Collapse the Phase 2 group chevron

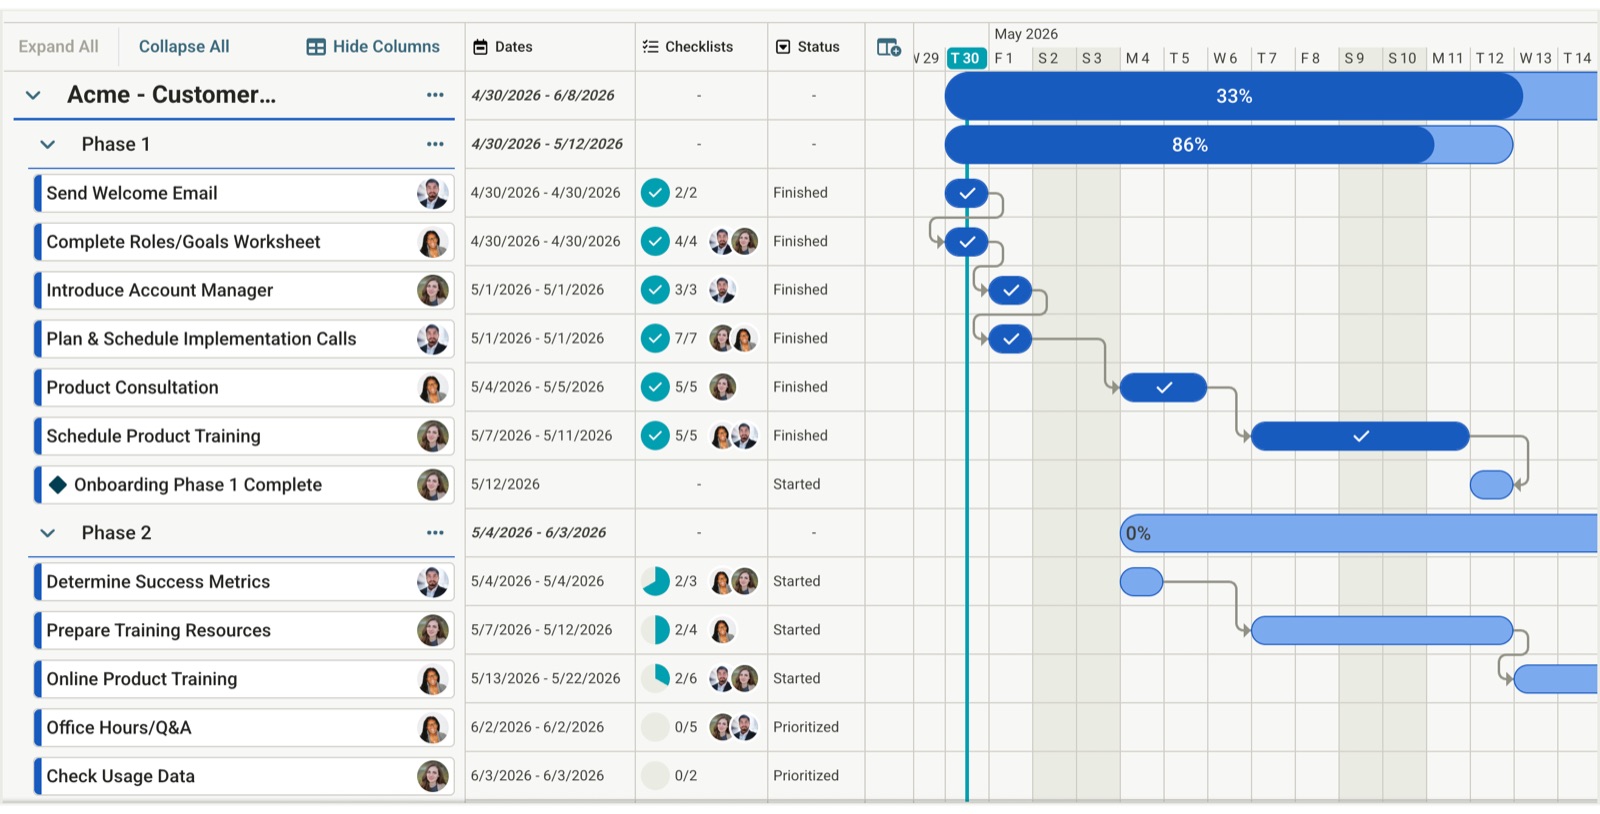coord(47,533)
